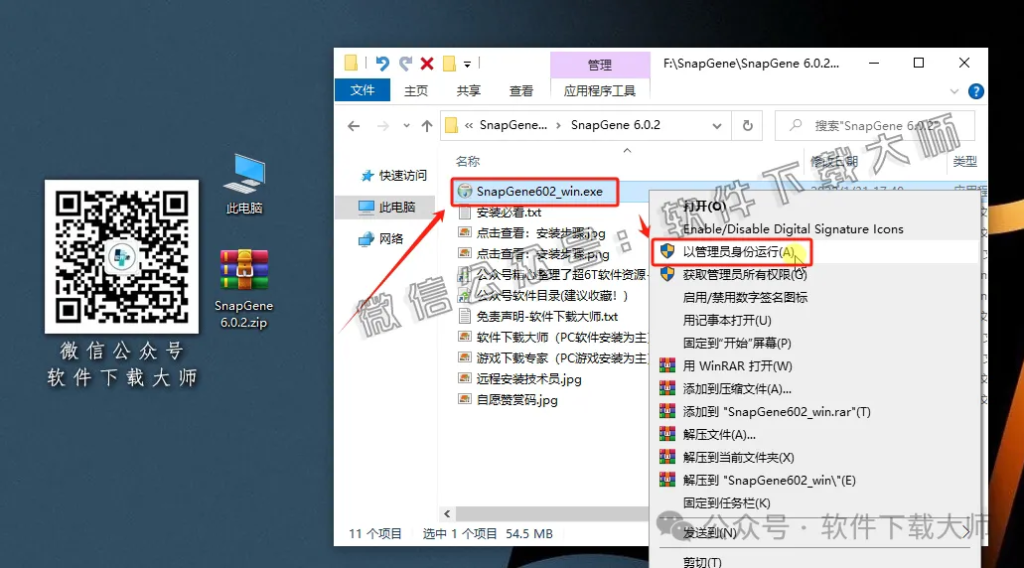Choose Enable/Disable Digital Signature Icons

[793, 229]
